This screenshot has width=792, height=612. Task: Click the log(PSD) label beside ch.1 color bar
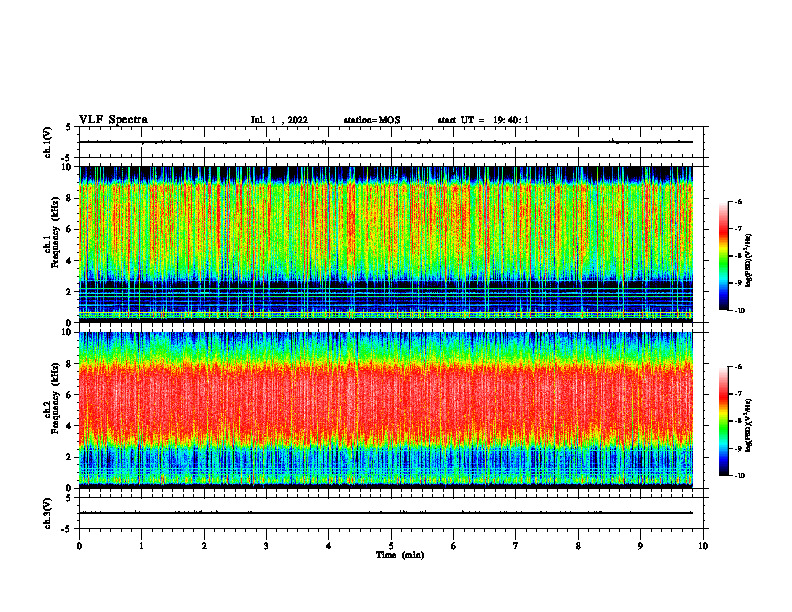pyautogui.click(x=749, y=261)
